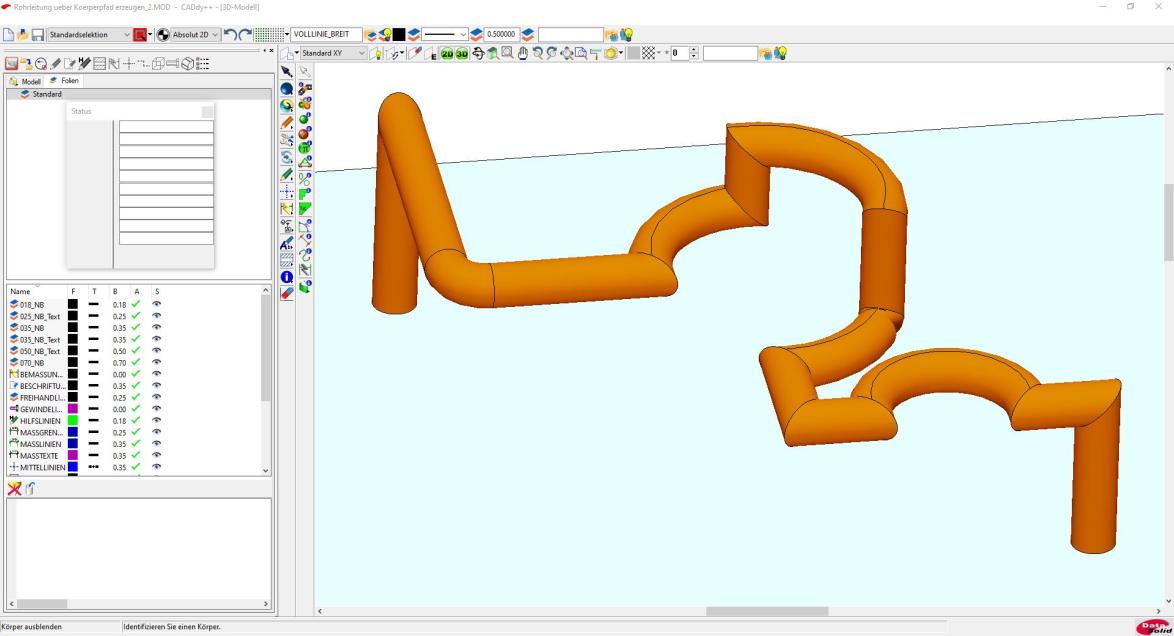
Task: Click the blue info icon
Action: point(287,277)
